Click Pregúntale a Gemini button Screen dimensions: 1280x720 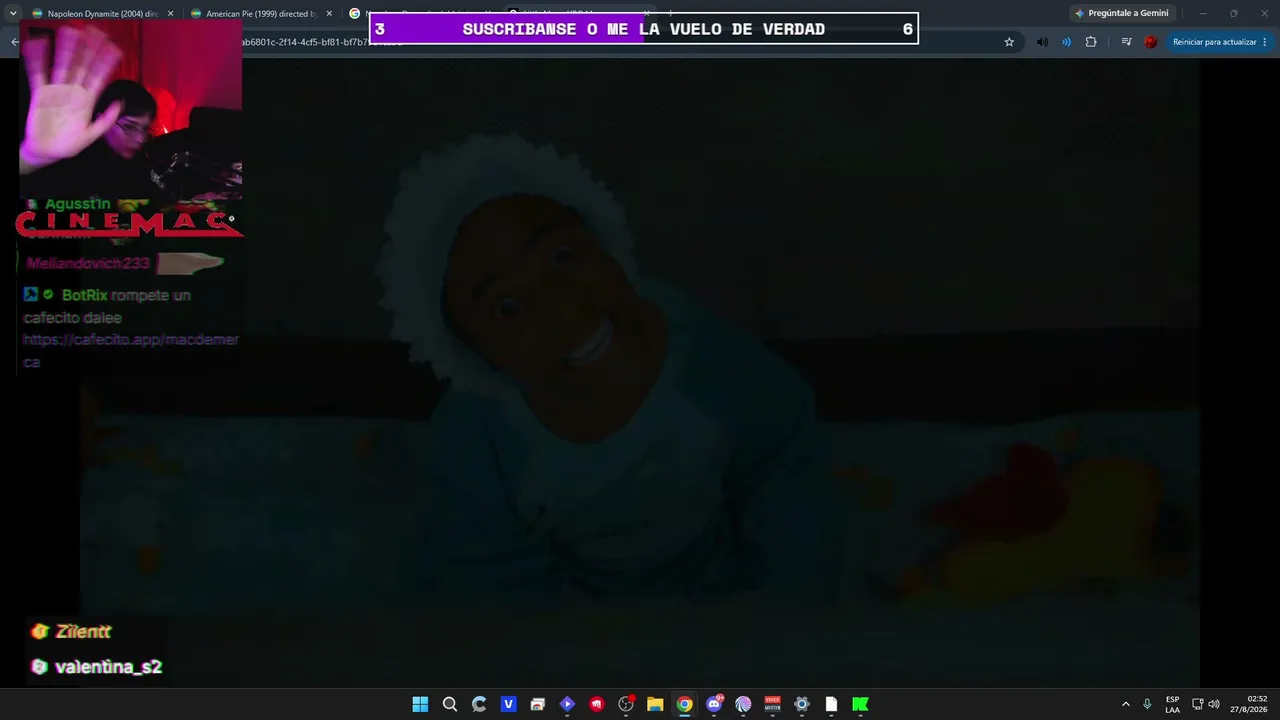point(1121,13)
